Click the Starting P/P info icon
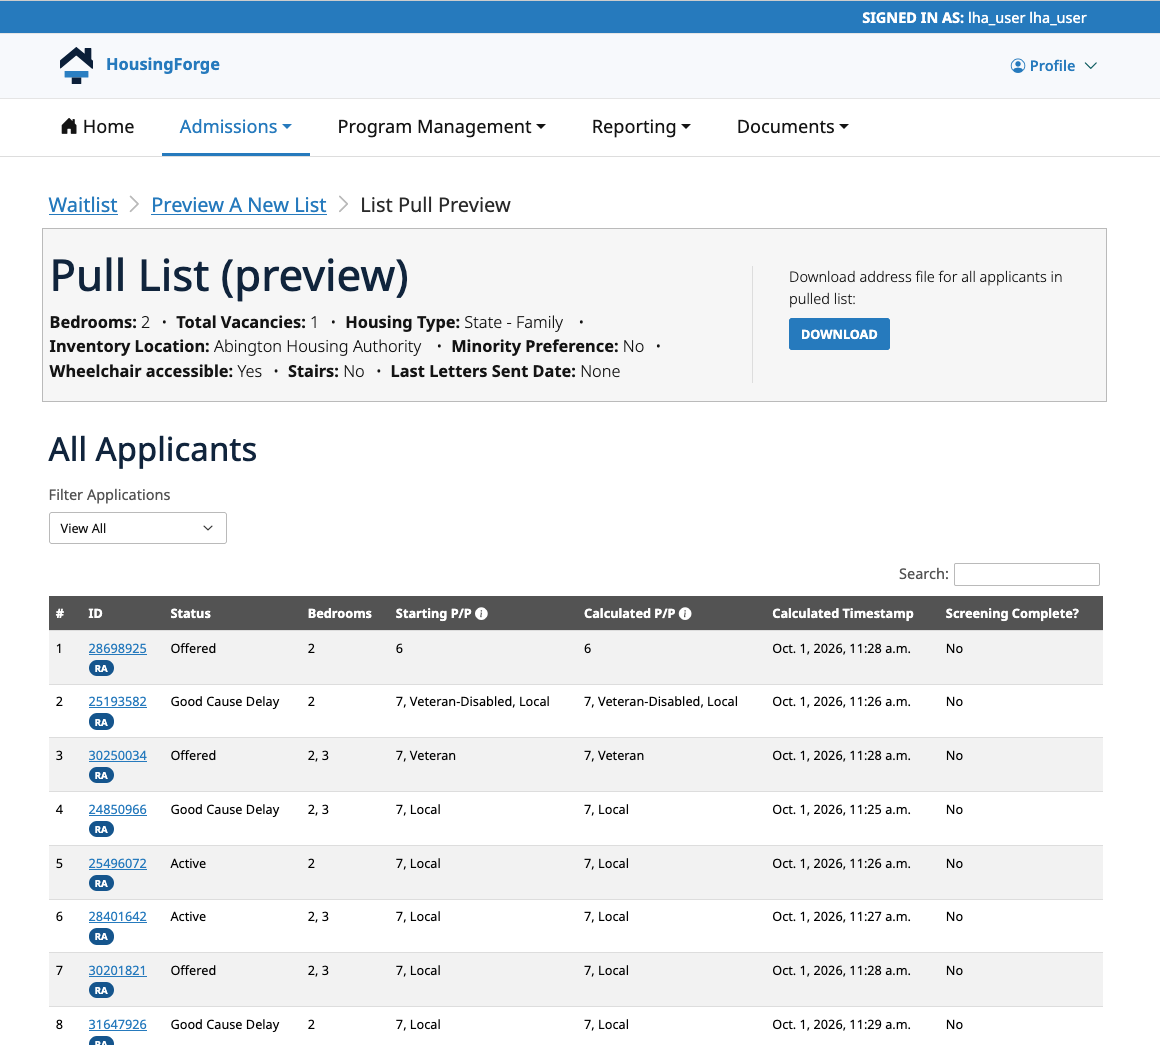1160x1045 pixels. [x=482, y=614]
